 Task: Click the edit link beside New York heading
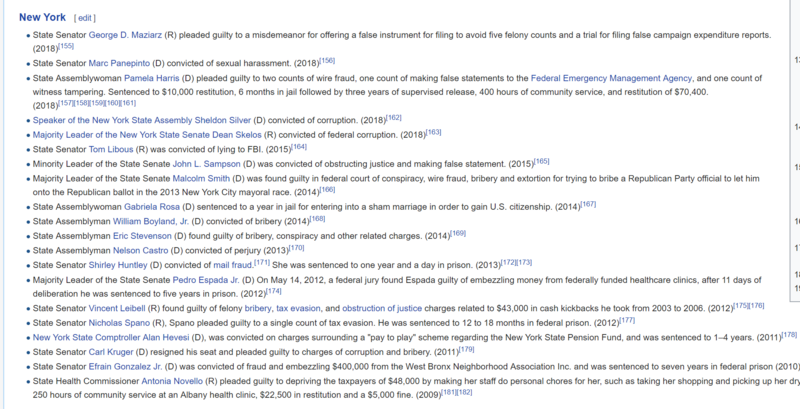85,18
